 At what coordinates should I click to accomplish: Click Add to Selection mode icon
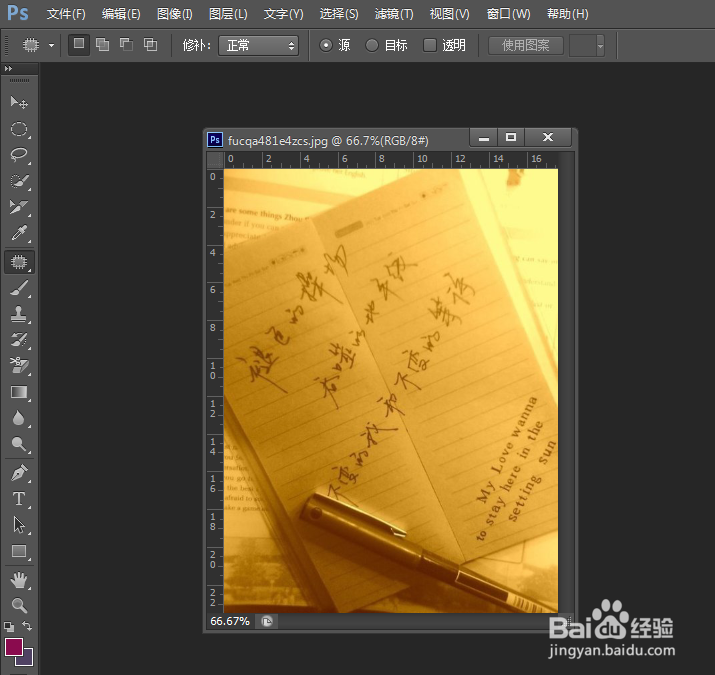tap(103, 44)
